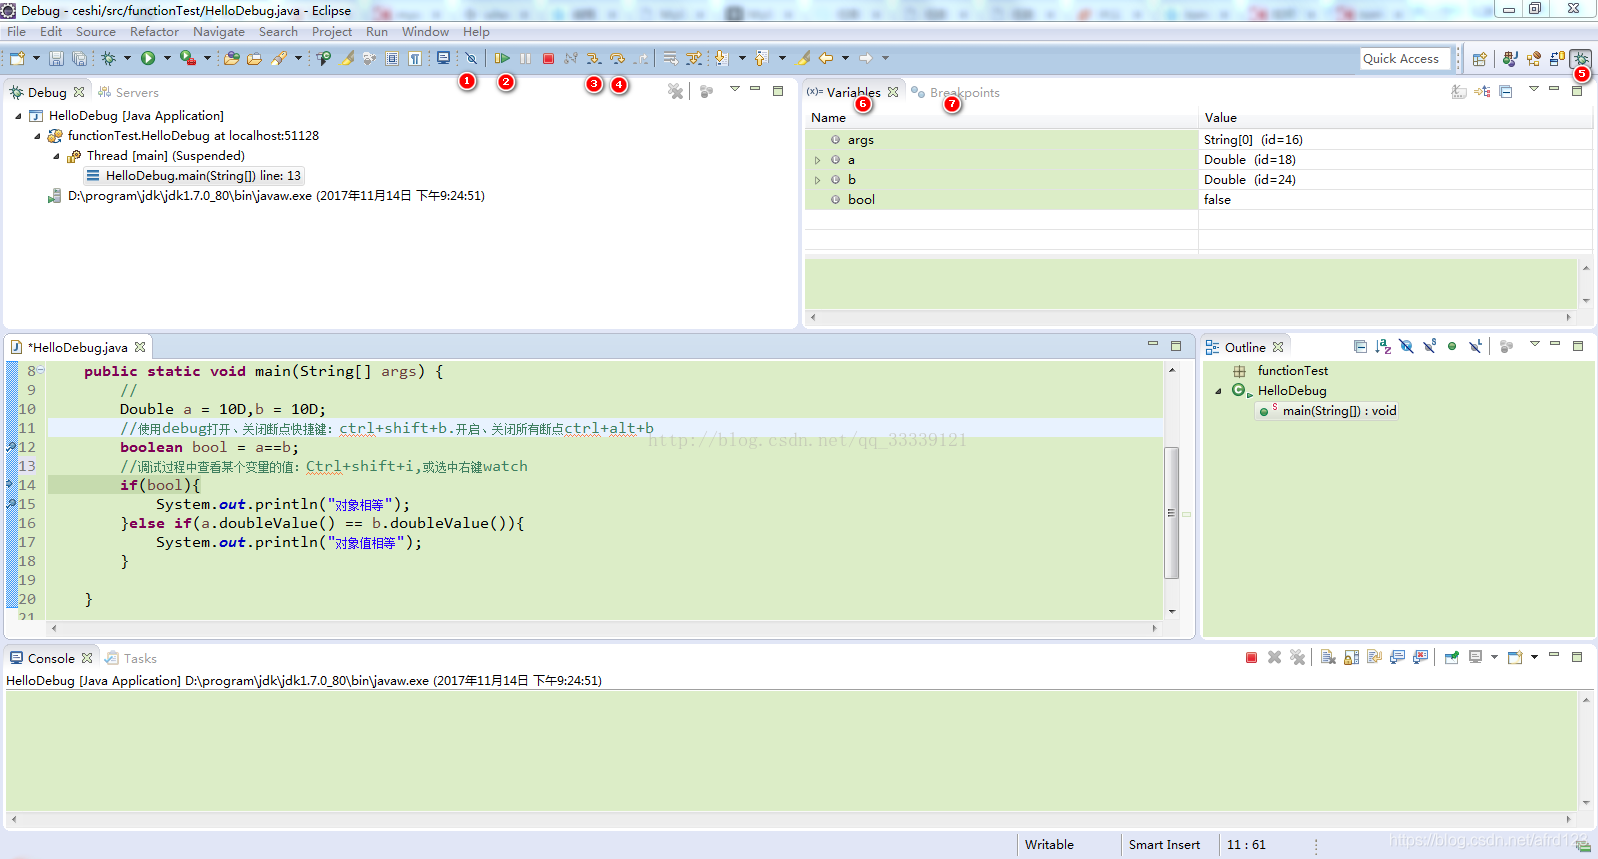
Task: Click Clear Console icon
Action: click(x=1328, y=657)
